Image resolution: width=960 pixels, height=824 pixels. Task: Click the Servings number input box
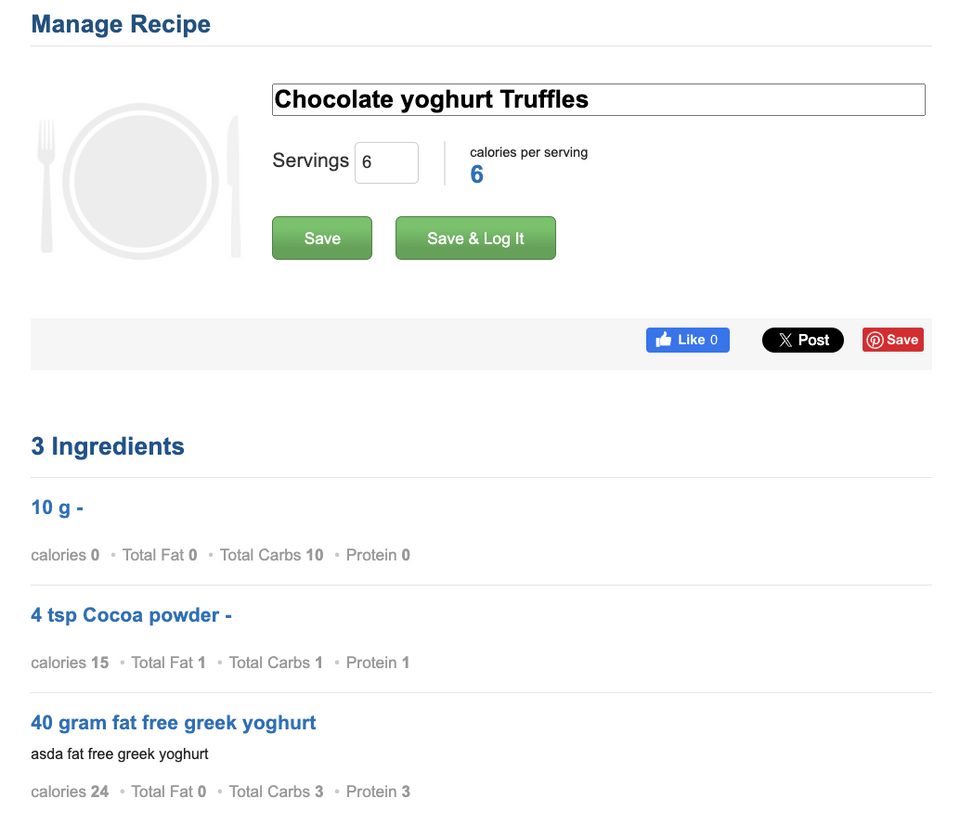point(387,163)
